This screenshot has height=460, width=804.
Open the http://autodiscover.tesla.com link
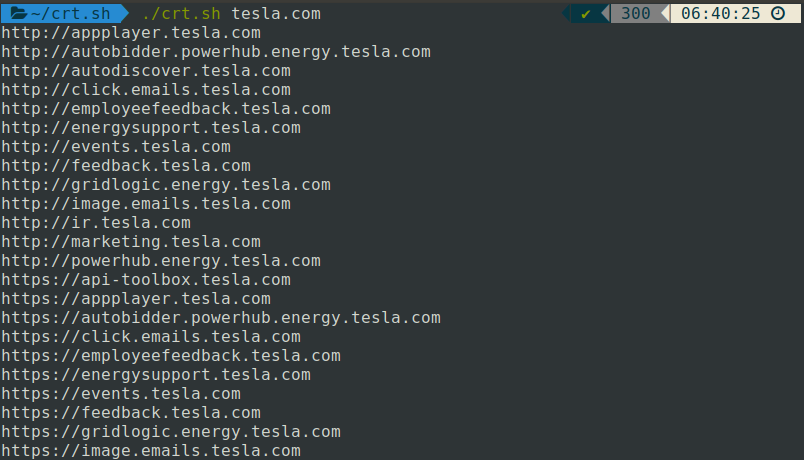click(x=146, y=71)
